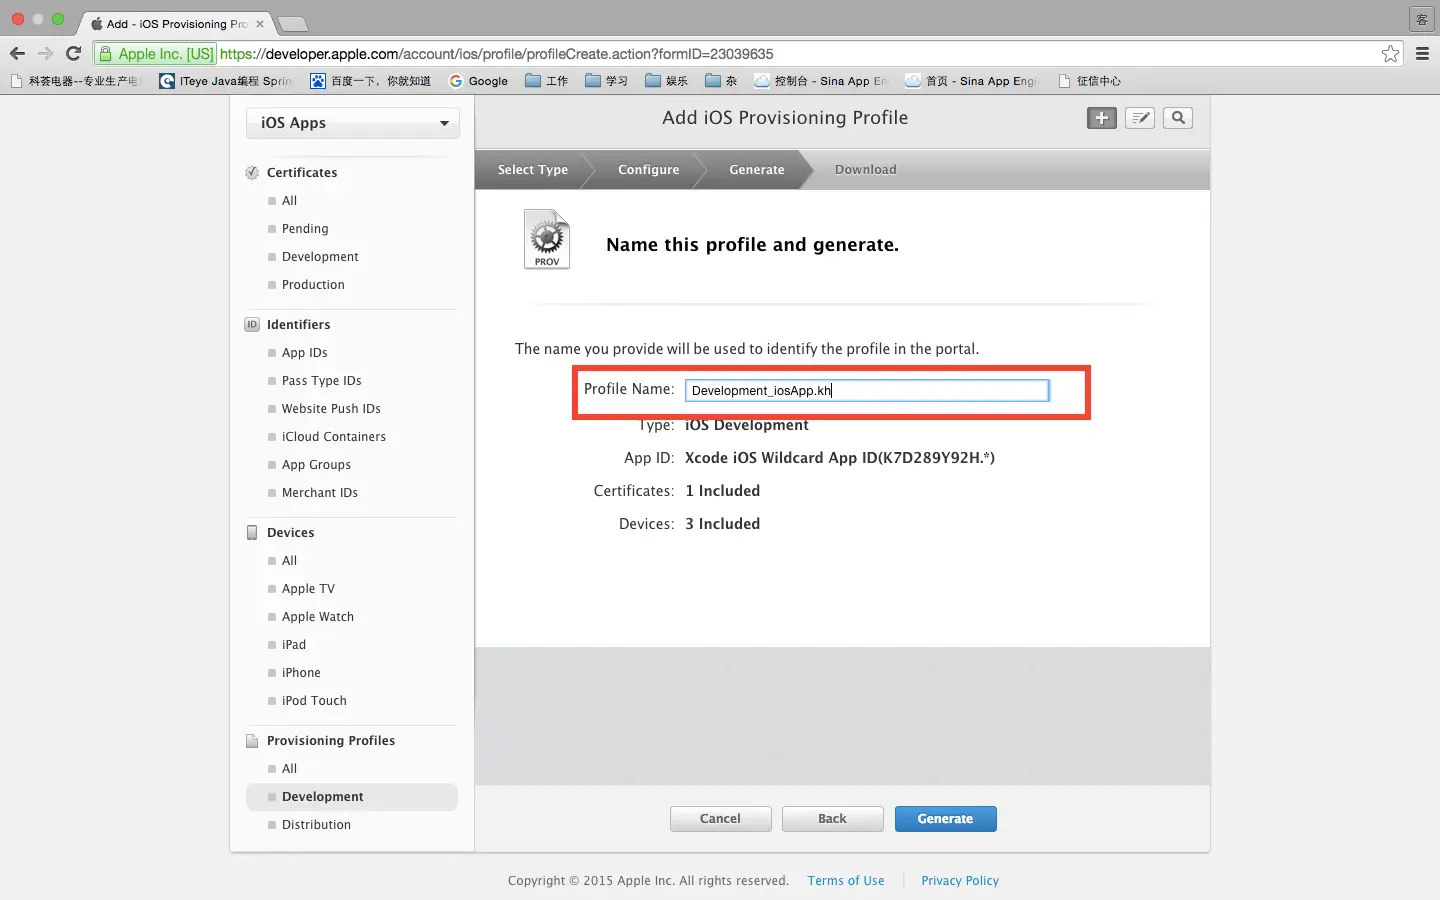1440x900 pixels.
Task: Click the browser address bar URL
Action: click(x=496, y=54)
